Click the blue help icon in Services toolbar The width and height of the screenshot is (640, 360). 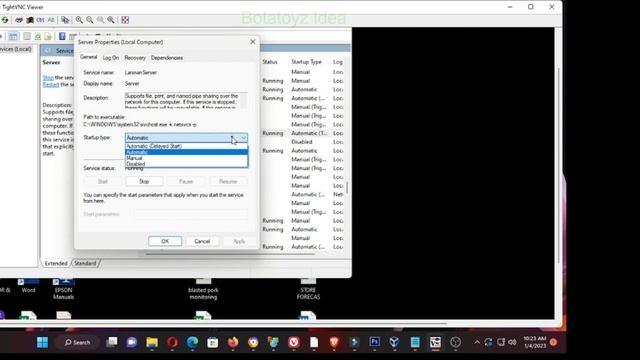(x=62, y=36)
